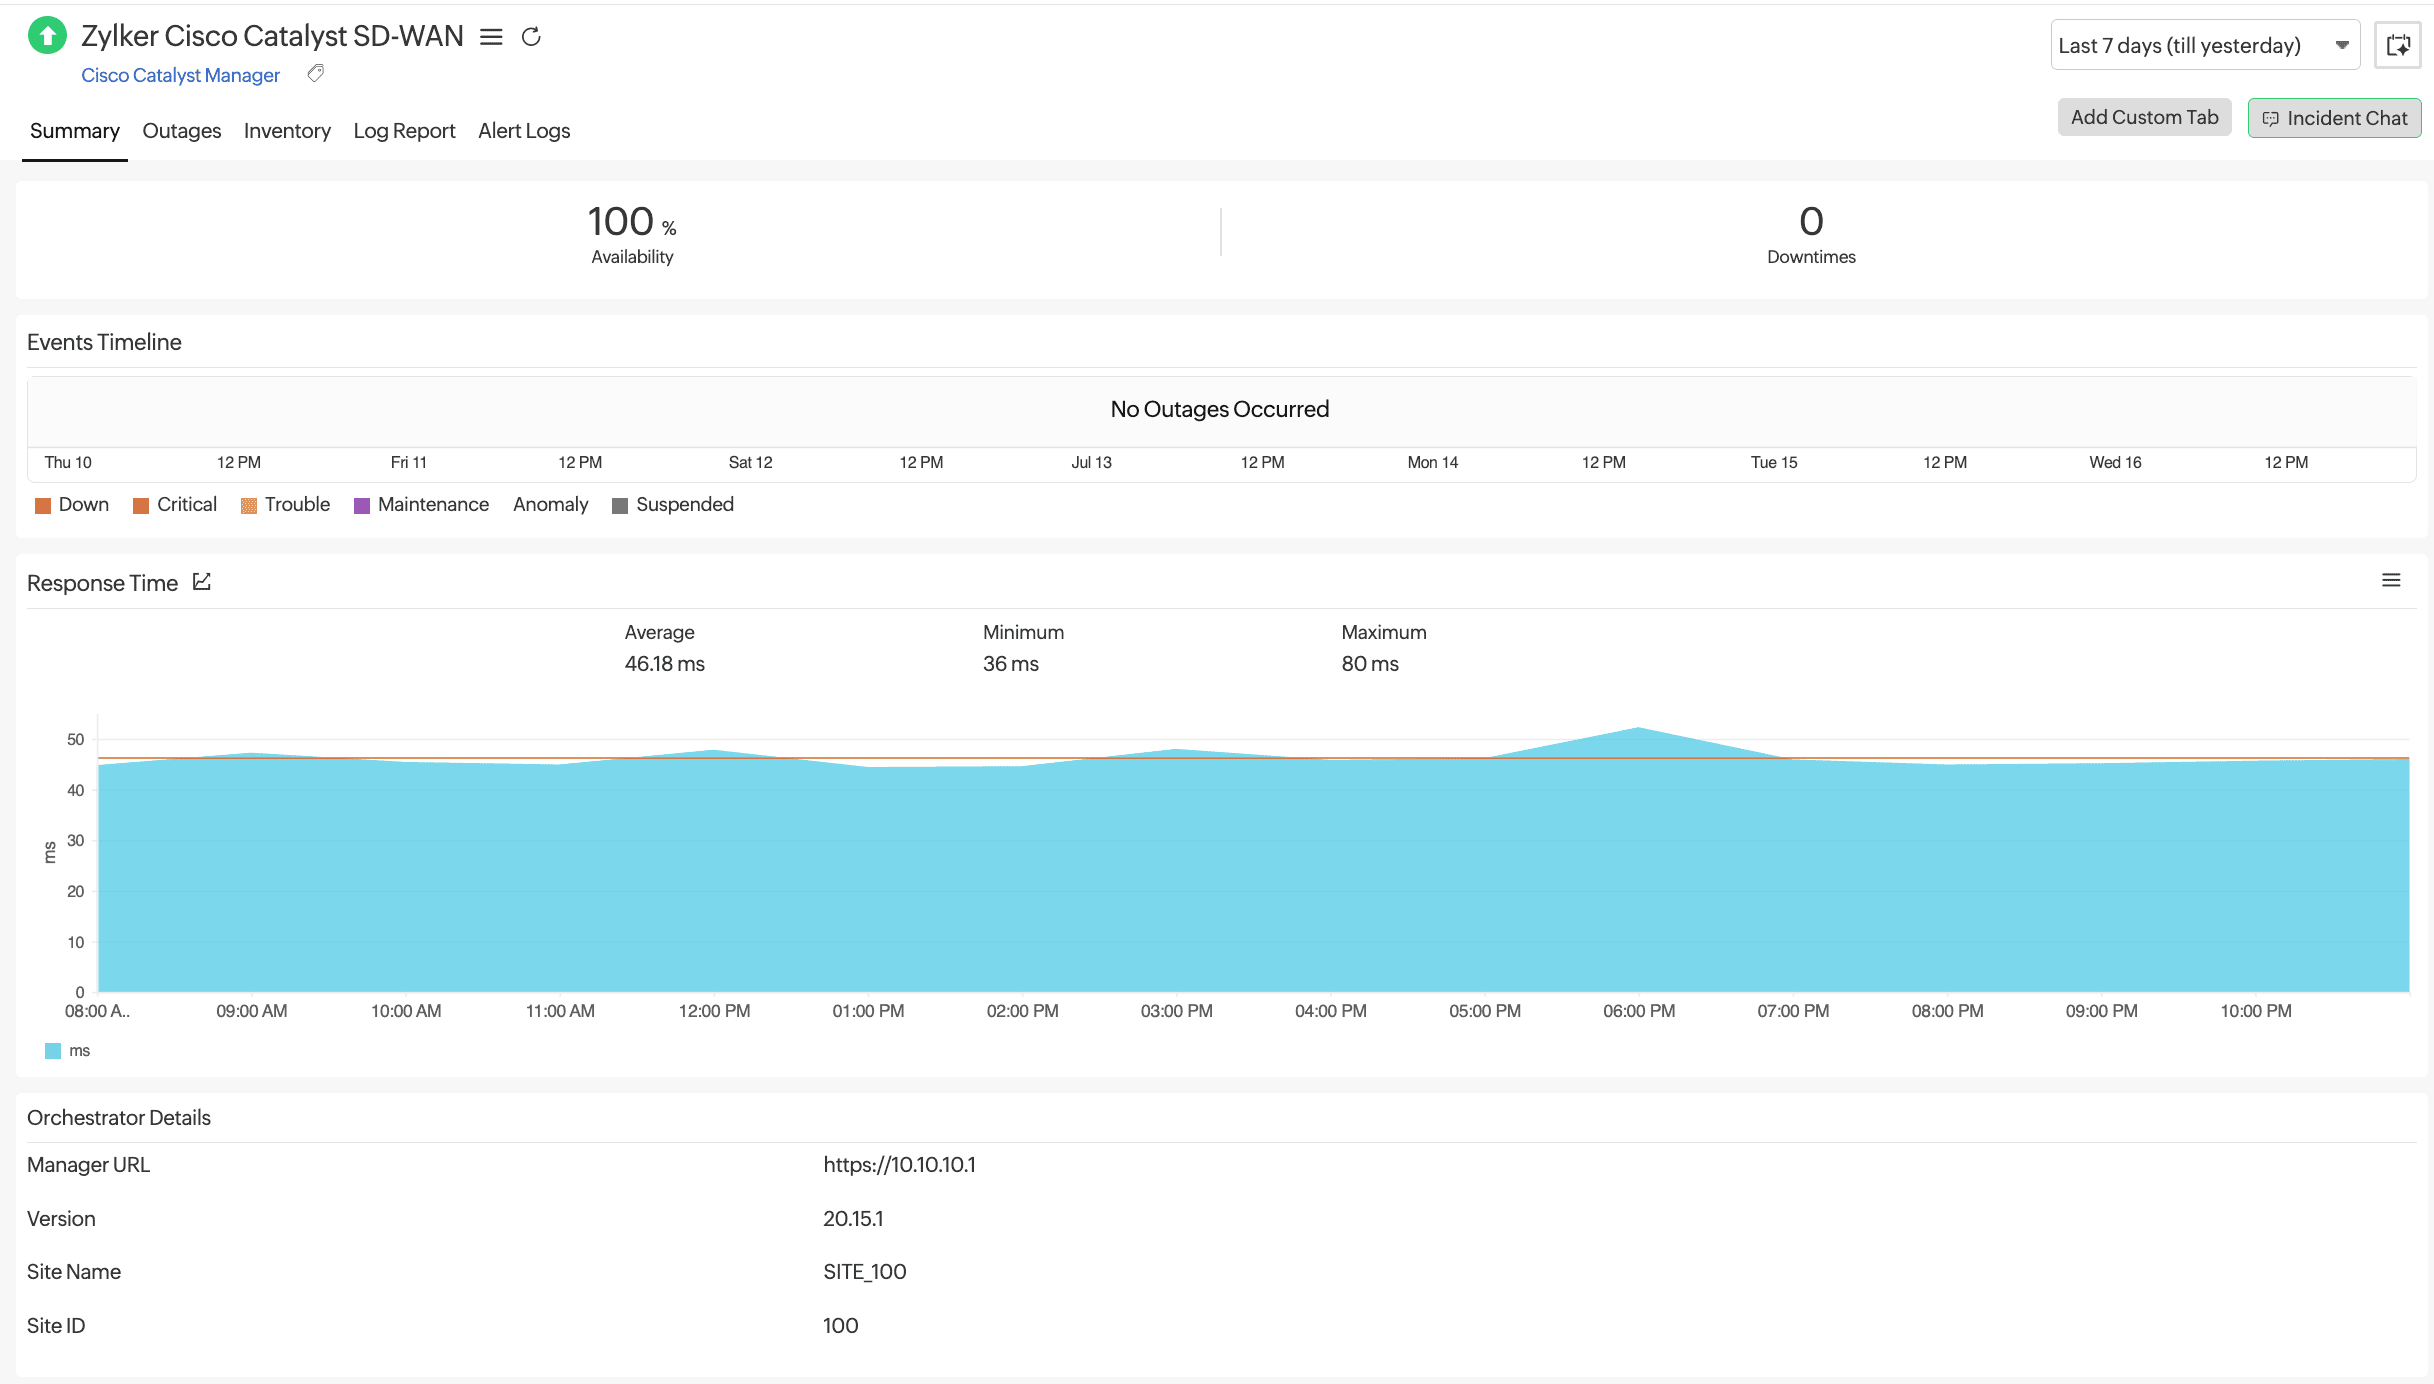Click the green availability status arrow icon
The image size is (2434, 1384).
click(44, 37)
